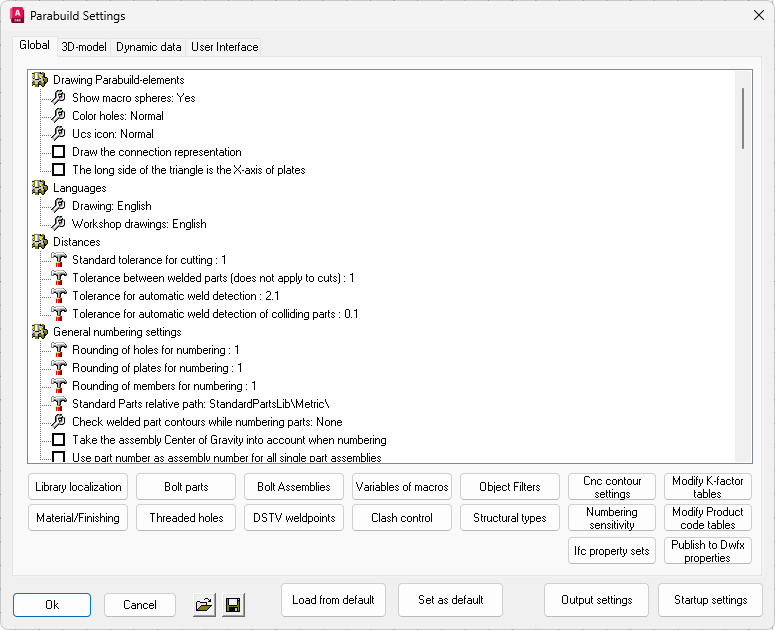Click the wrench icon beside Check welded part contours
Viewport: 775px width, 630px height.
pyautogui.click(x=58, y=421)
